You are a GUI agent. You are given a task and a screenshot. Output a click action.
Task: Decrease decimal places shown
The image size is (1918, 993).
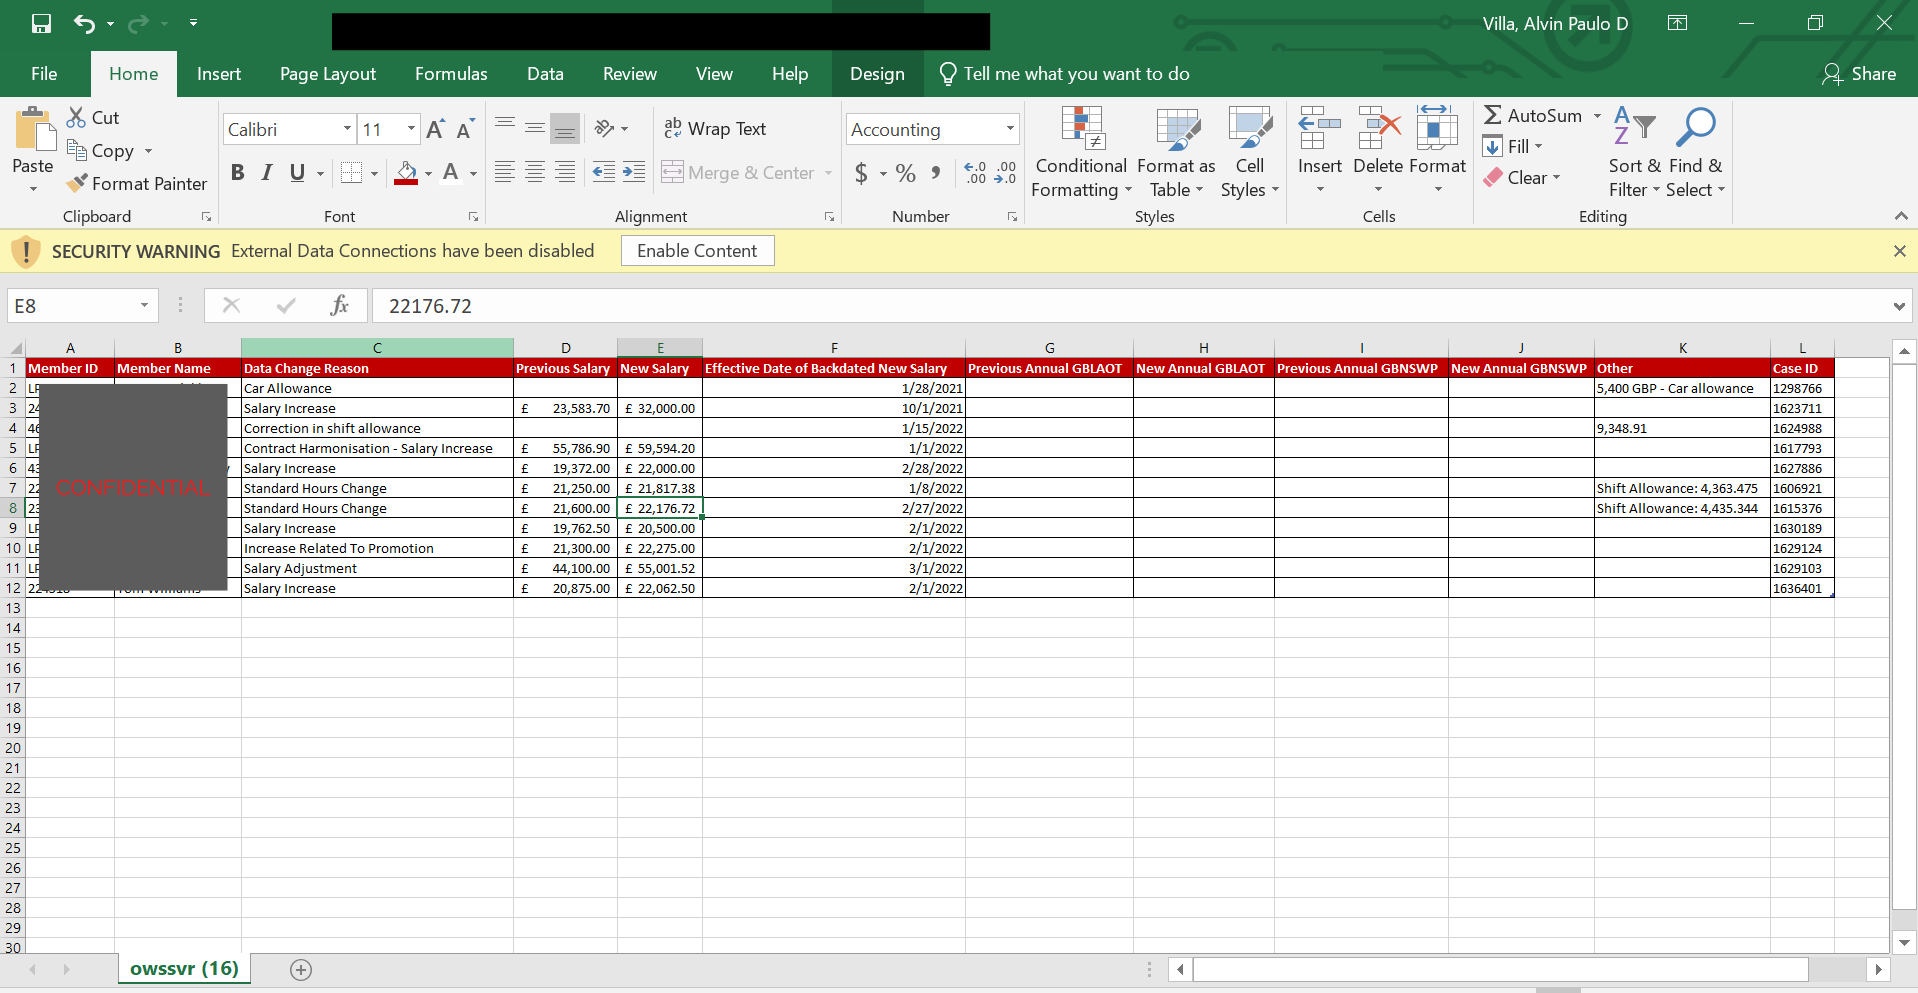1005,173
